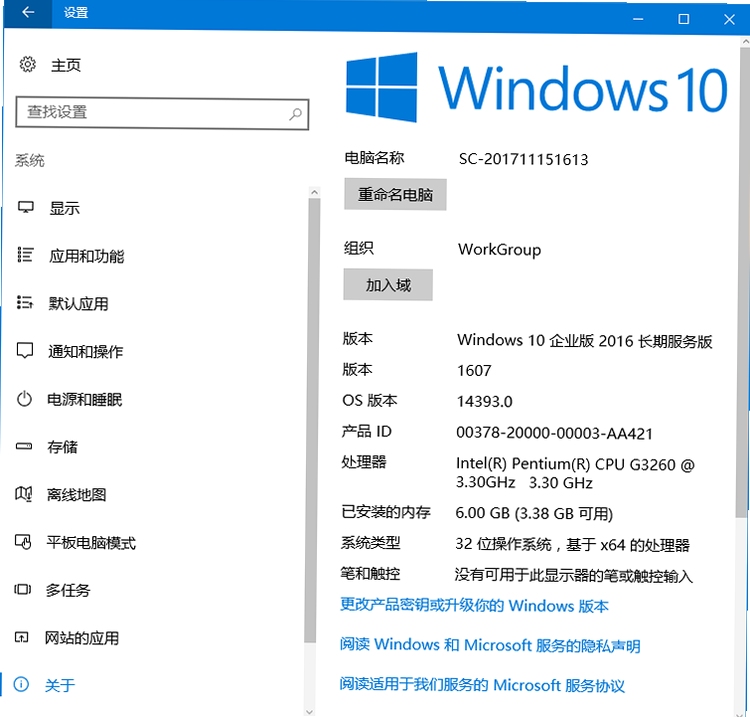Image resolution: width=750 pixels, height=717 pixels.
Task: Click the display monitor icon
Action: pos(25,208)
